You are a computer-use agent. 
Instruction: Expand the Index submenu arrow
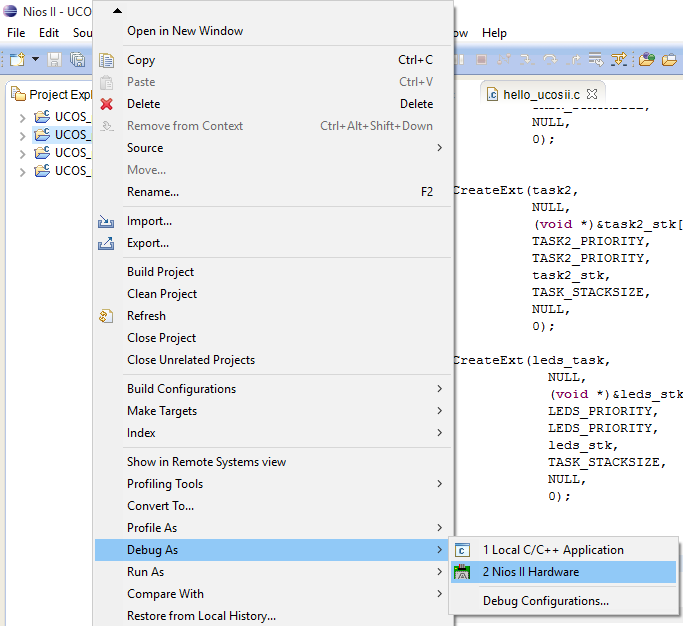click(440, 433)
